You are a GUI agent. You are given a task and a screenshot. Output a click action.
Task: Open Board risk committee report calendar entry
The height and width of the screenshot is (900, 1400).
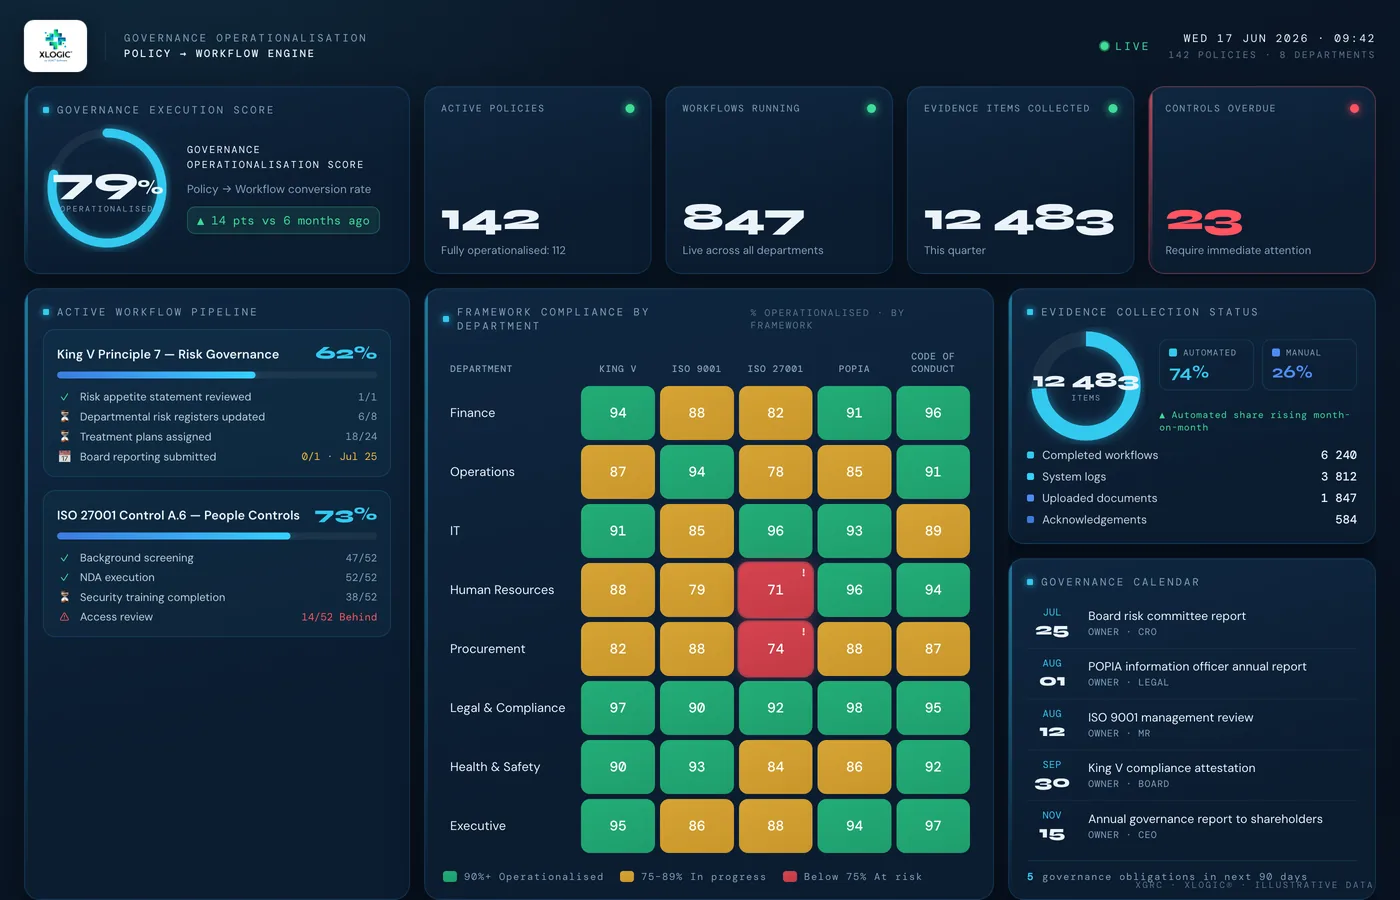(x=1192, y=623)
